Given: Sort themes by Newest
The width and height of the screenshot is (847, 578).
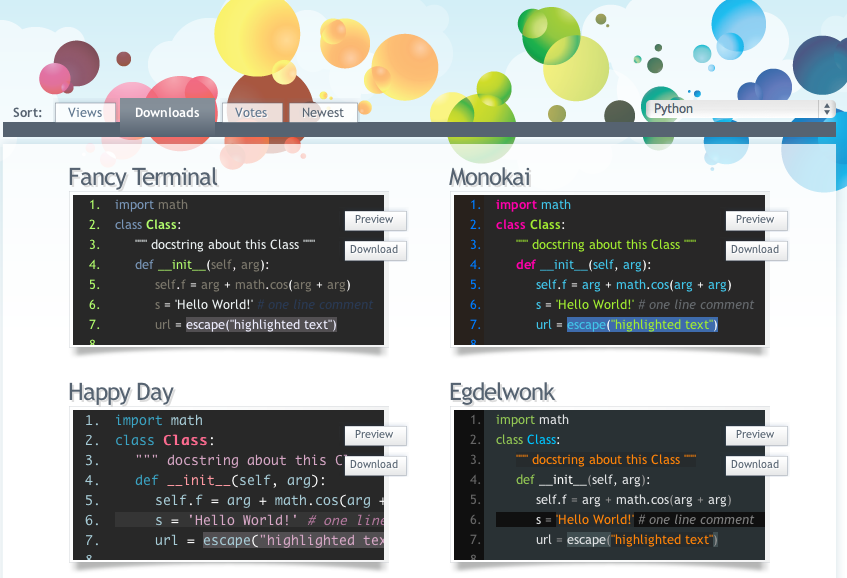Looking at the screenshot, I should 322,112.
